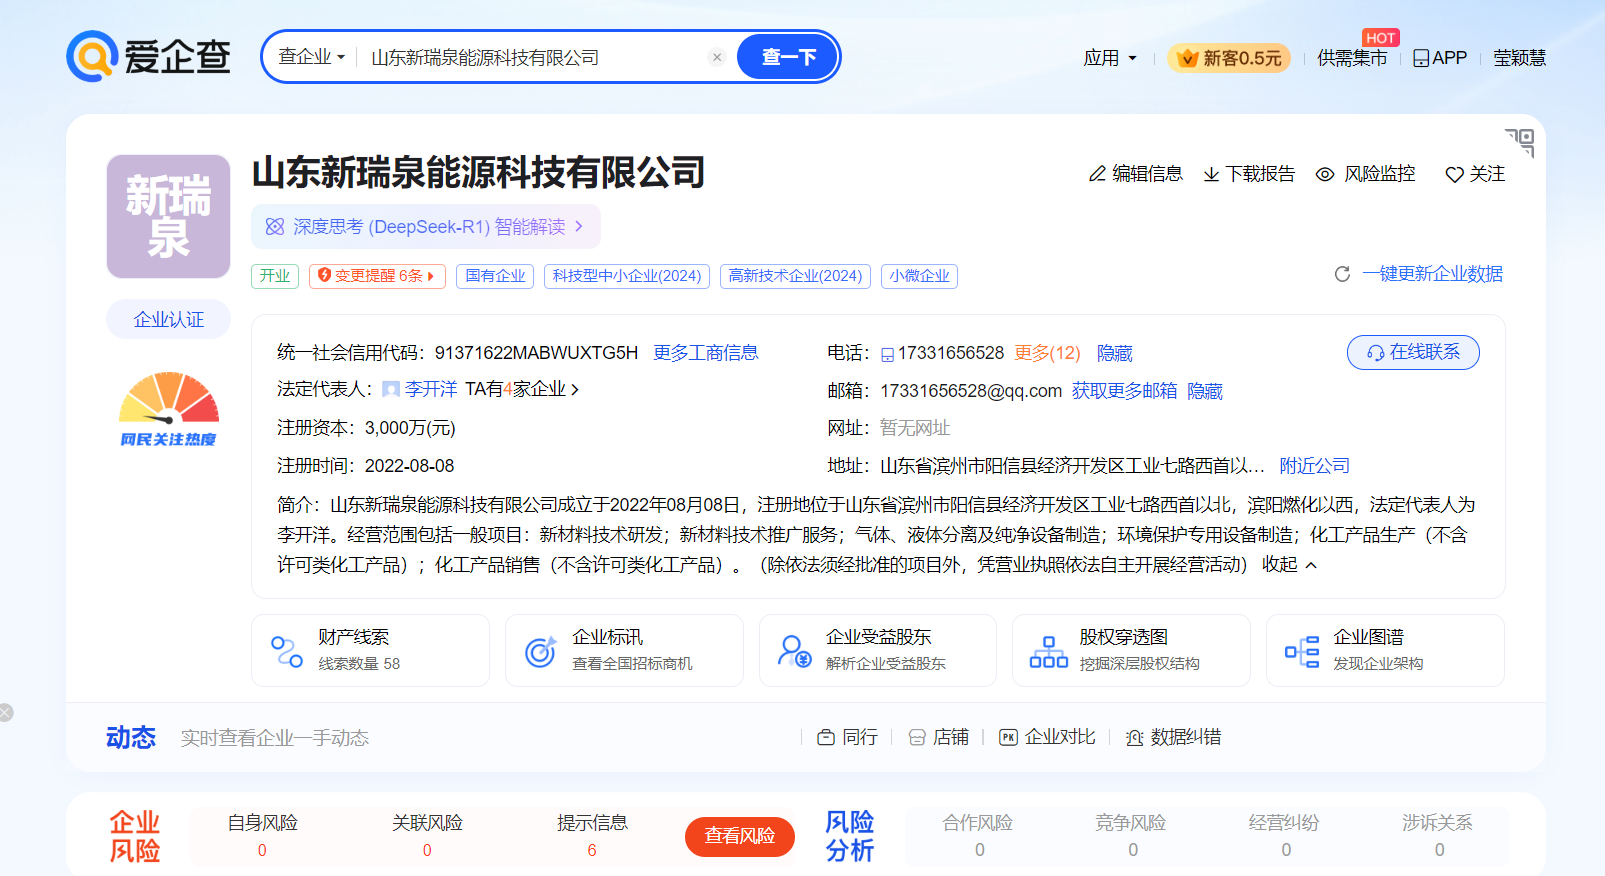The image size is (1605, 876).
Task: Select the 提示信息 tab
Action: [x=592, y=836]
